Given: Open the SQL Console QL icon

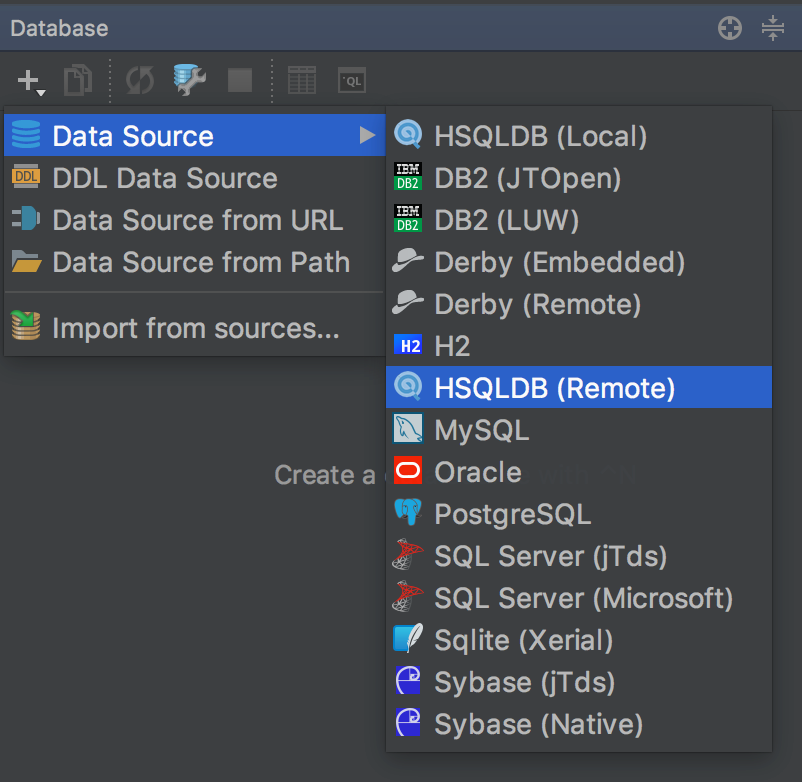Looking at the screenshot, I should click(x=351, y=80).
